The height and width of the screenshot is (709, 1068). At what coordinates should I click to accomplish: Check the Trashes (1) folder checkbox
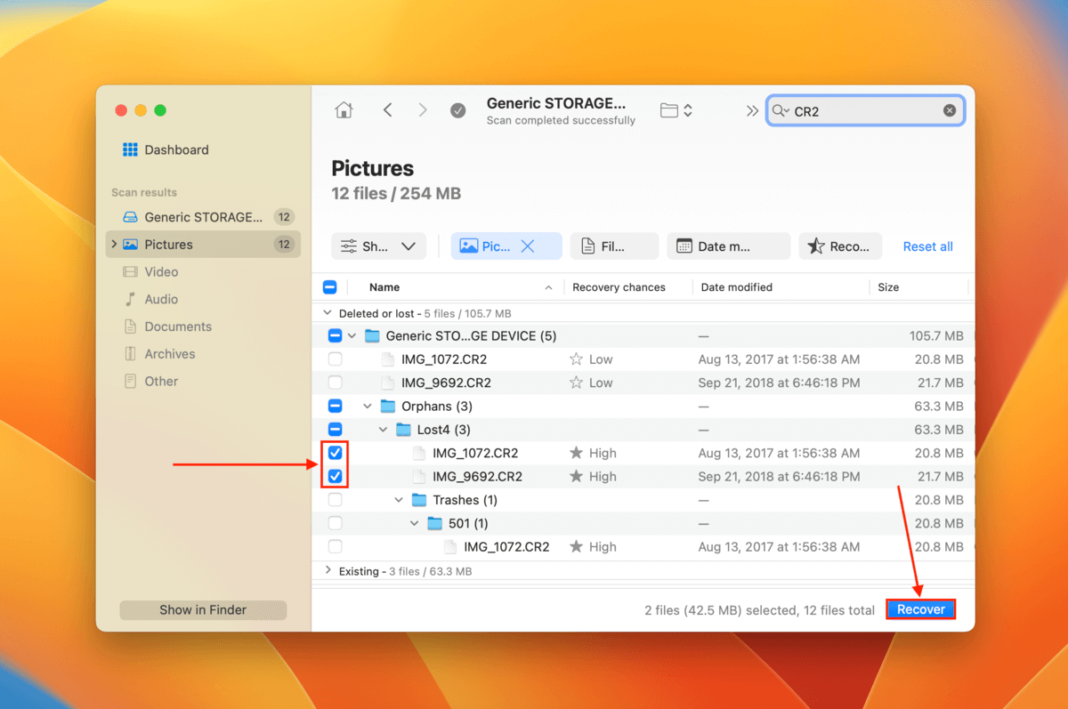click(335, 500)
